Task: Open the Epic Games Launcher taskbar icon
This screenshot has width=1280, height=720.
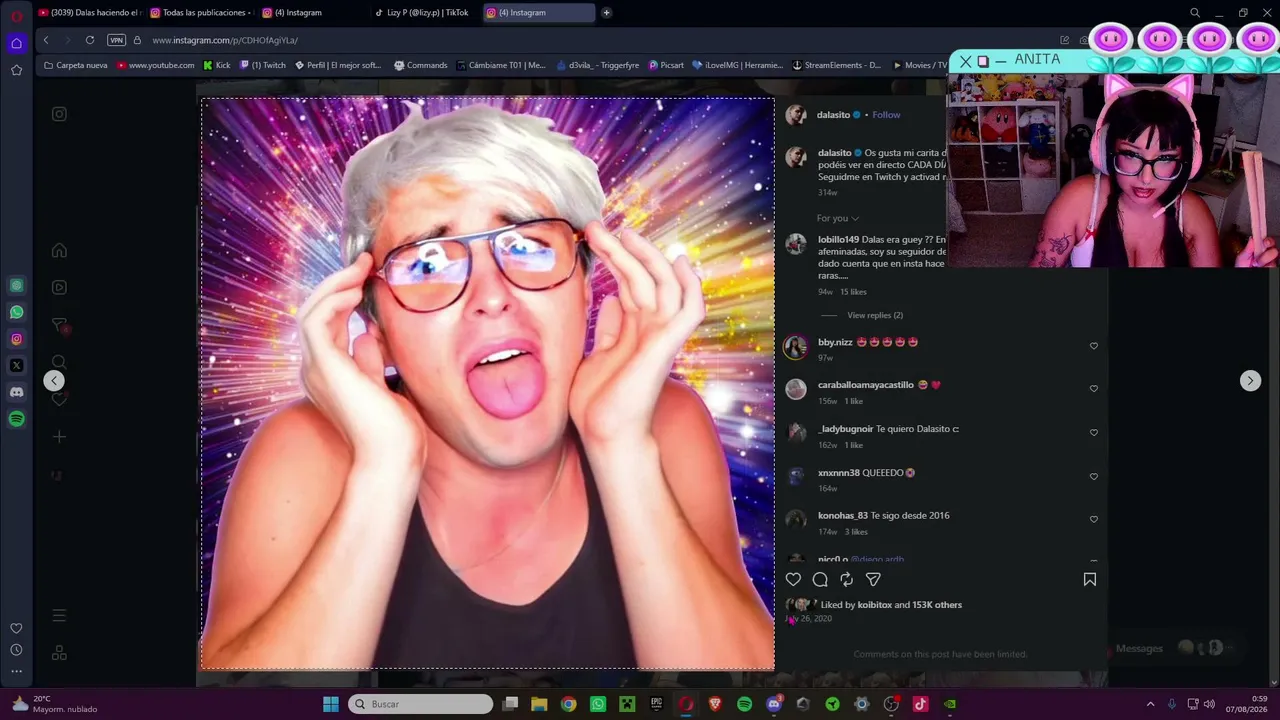Action: pos(656,704)
